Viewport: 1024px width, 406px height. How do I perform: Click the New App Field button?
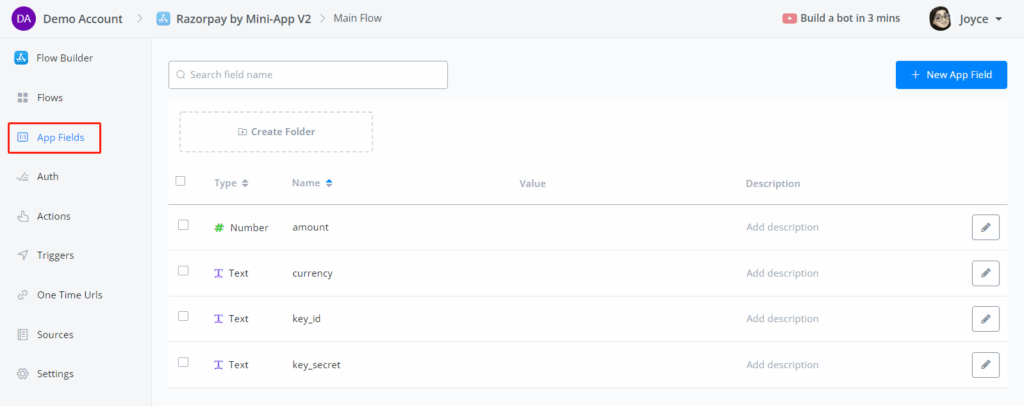(951, 75)
